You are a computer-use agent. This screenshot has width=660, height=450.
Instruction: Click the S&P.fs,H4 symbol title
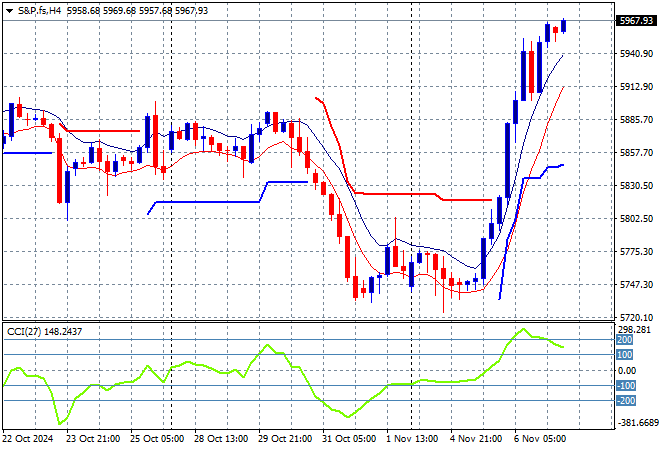pyautogui.click(x=39, y=9)
